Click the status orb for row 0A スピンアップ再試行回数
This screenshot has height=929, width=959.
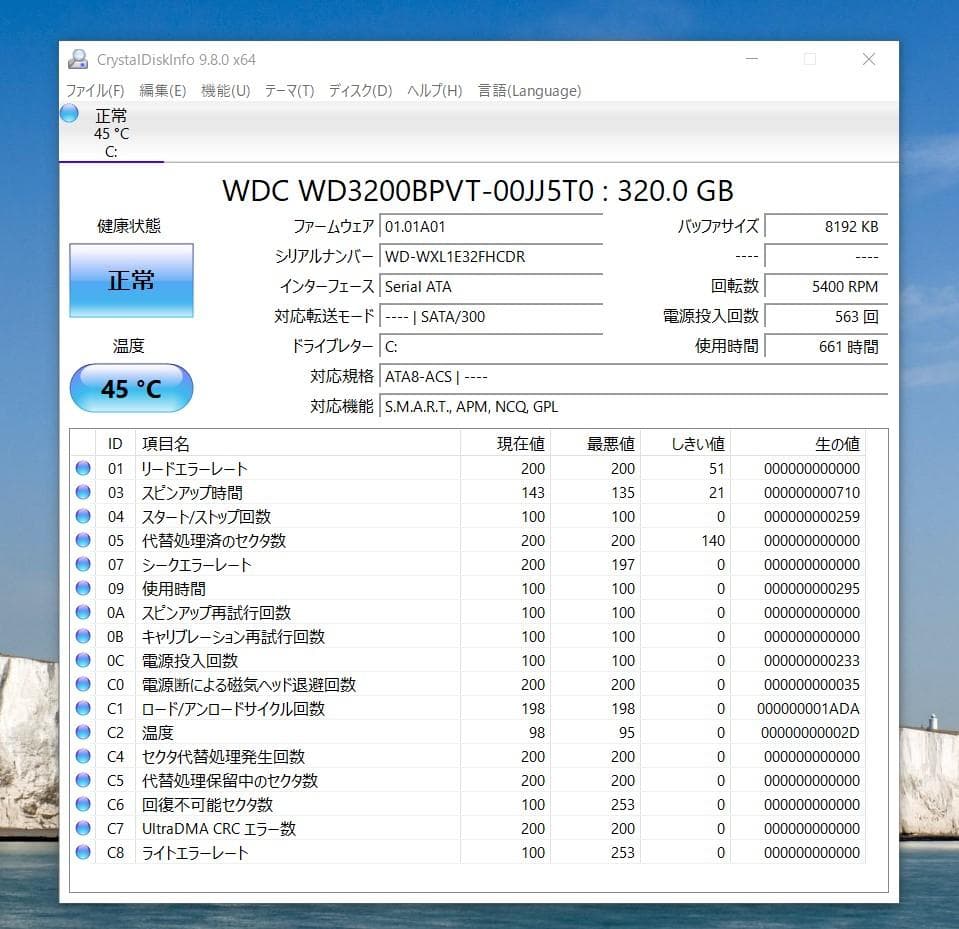pos(83,612)
